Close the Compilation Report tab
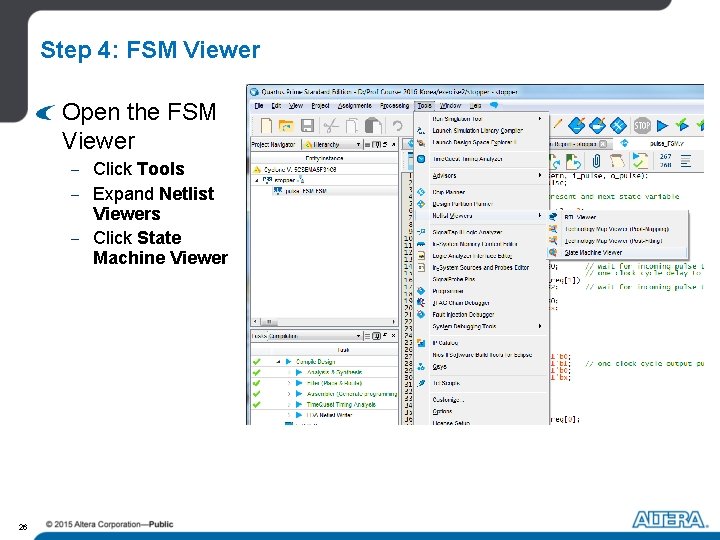This screenshot has width=720, height=540. 603,144
